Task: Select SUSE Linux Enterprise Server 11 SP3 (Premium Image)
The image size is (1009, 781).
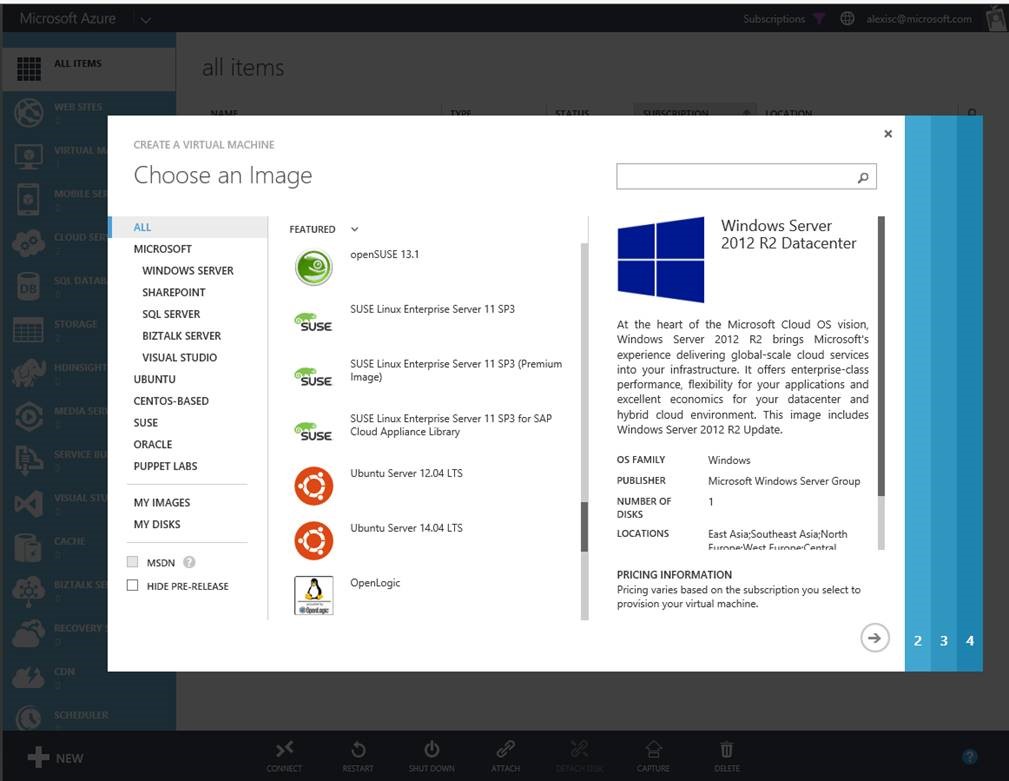Action: [x=456, y=371]
